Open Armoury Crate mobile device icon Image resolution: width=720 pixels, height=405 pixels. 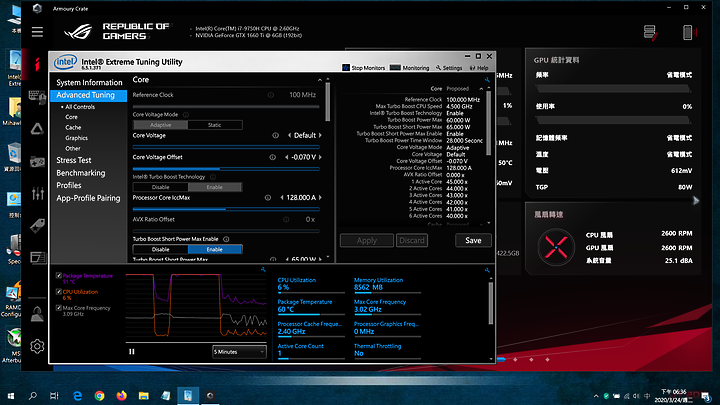point(689,32)
